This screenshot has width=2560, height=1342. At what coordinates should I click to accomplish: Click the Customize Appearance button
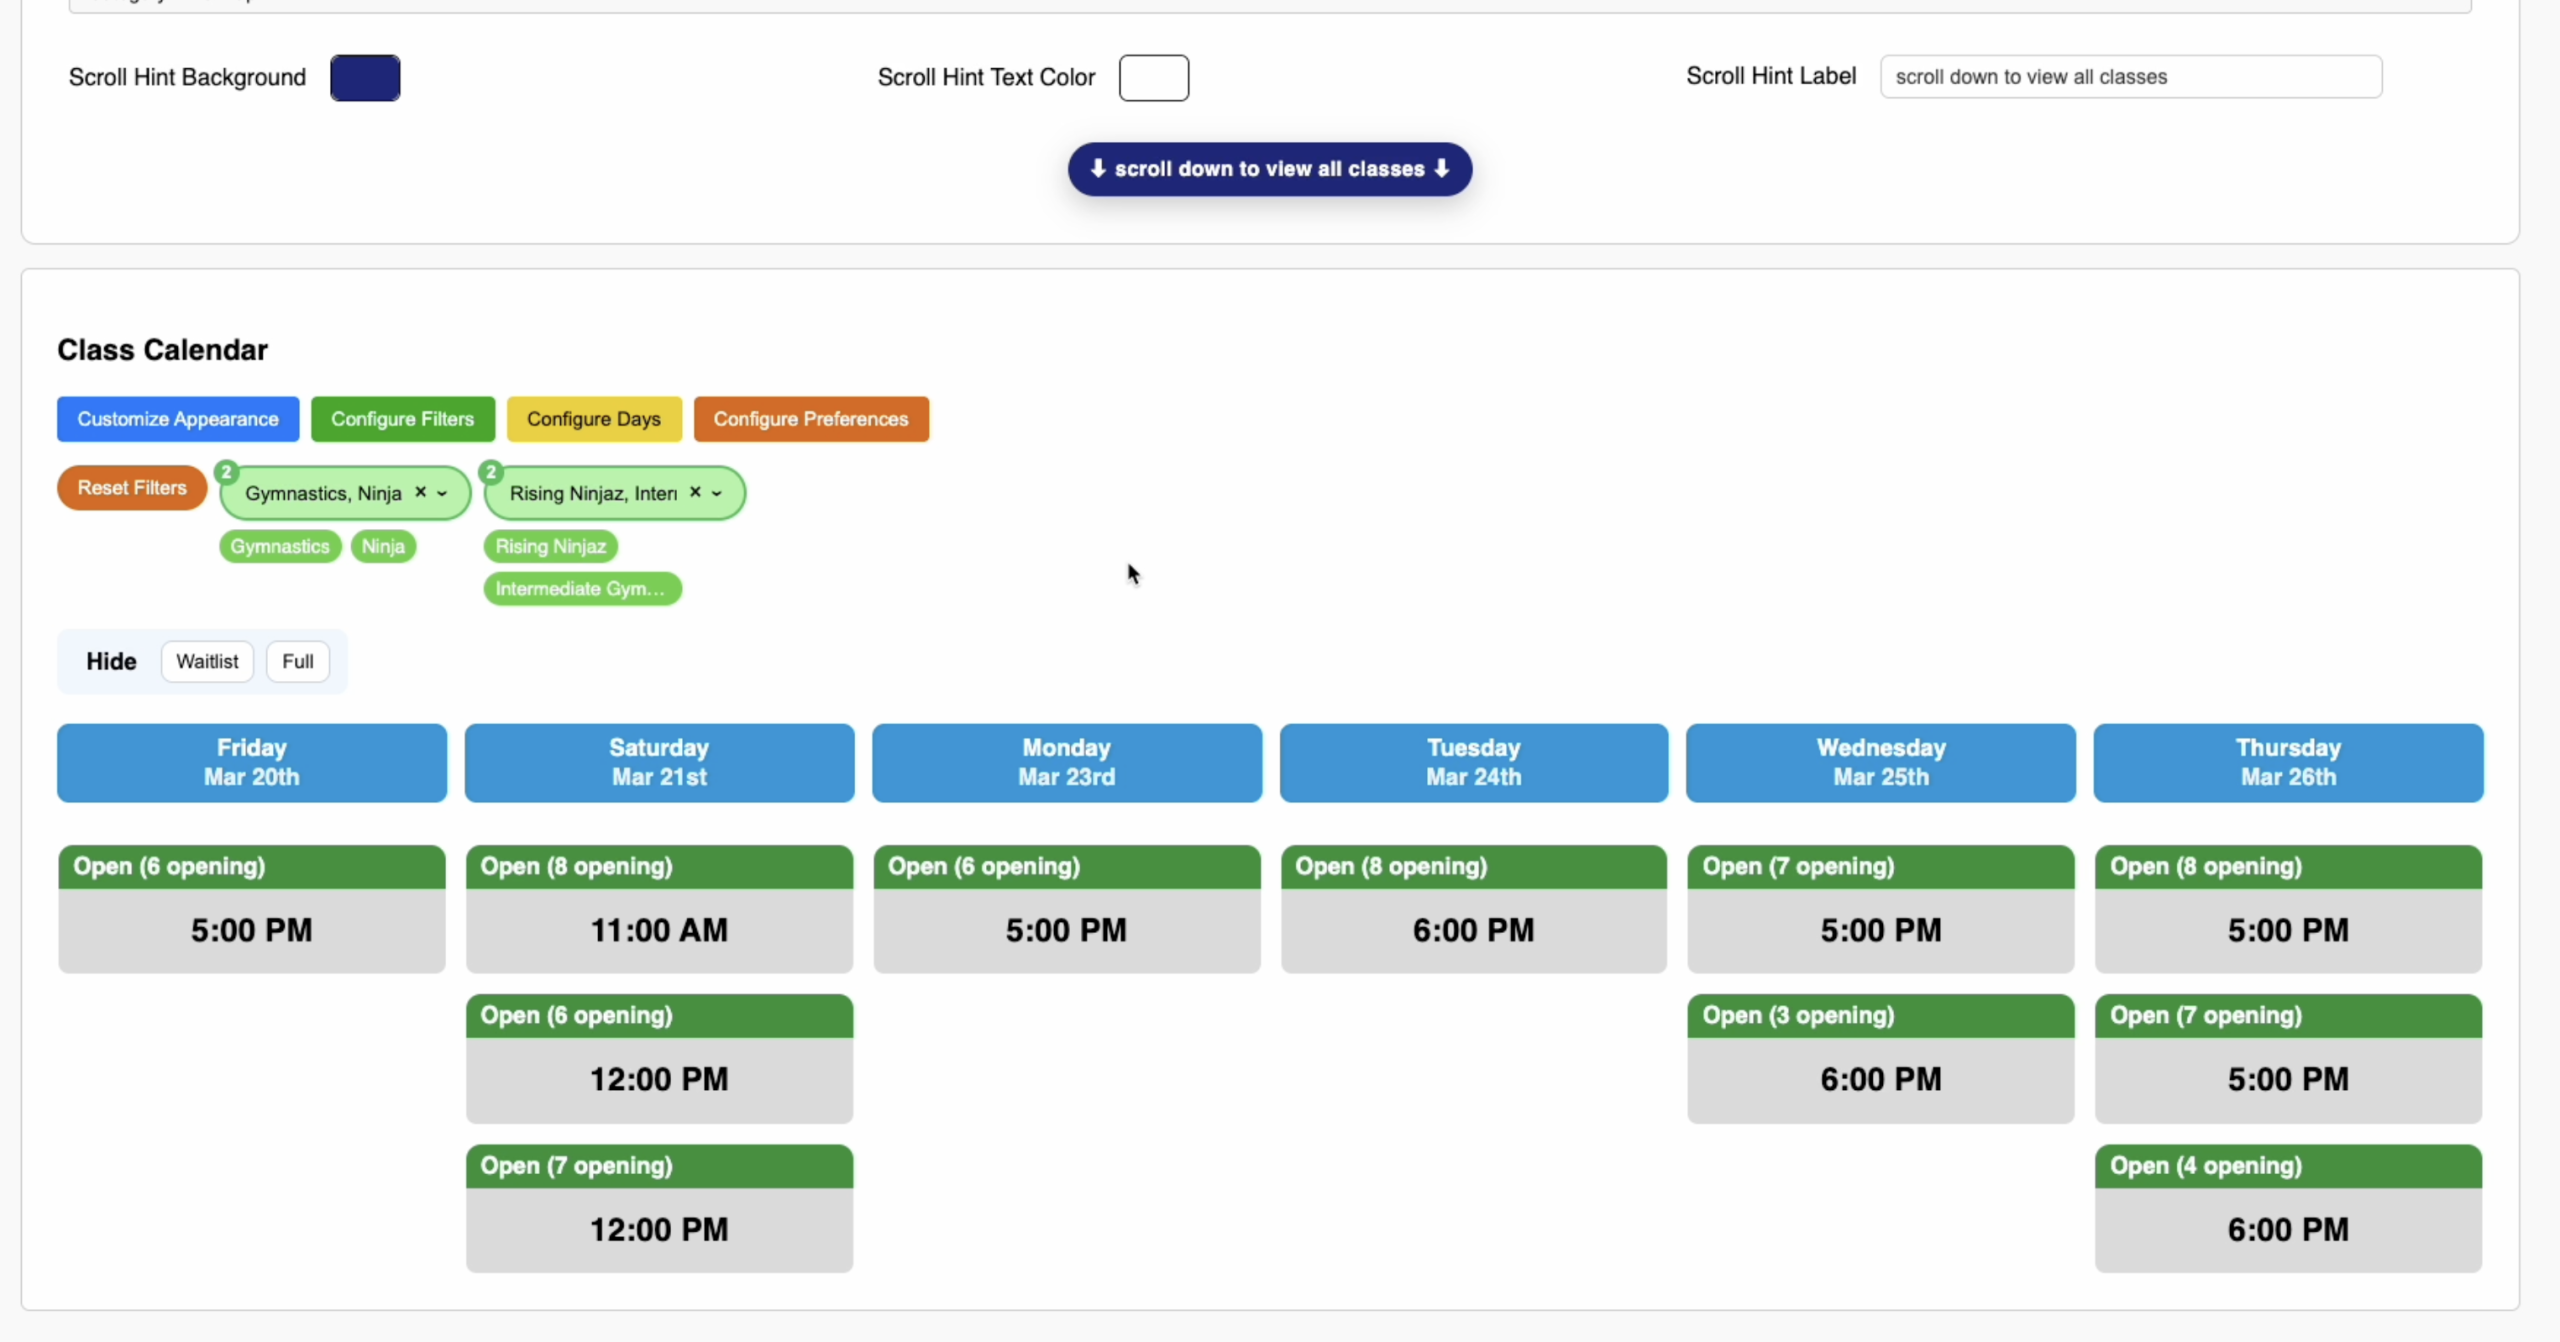pos(177,419)
